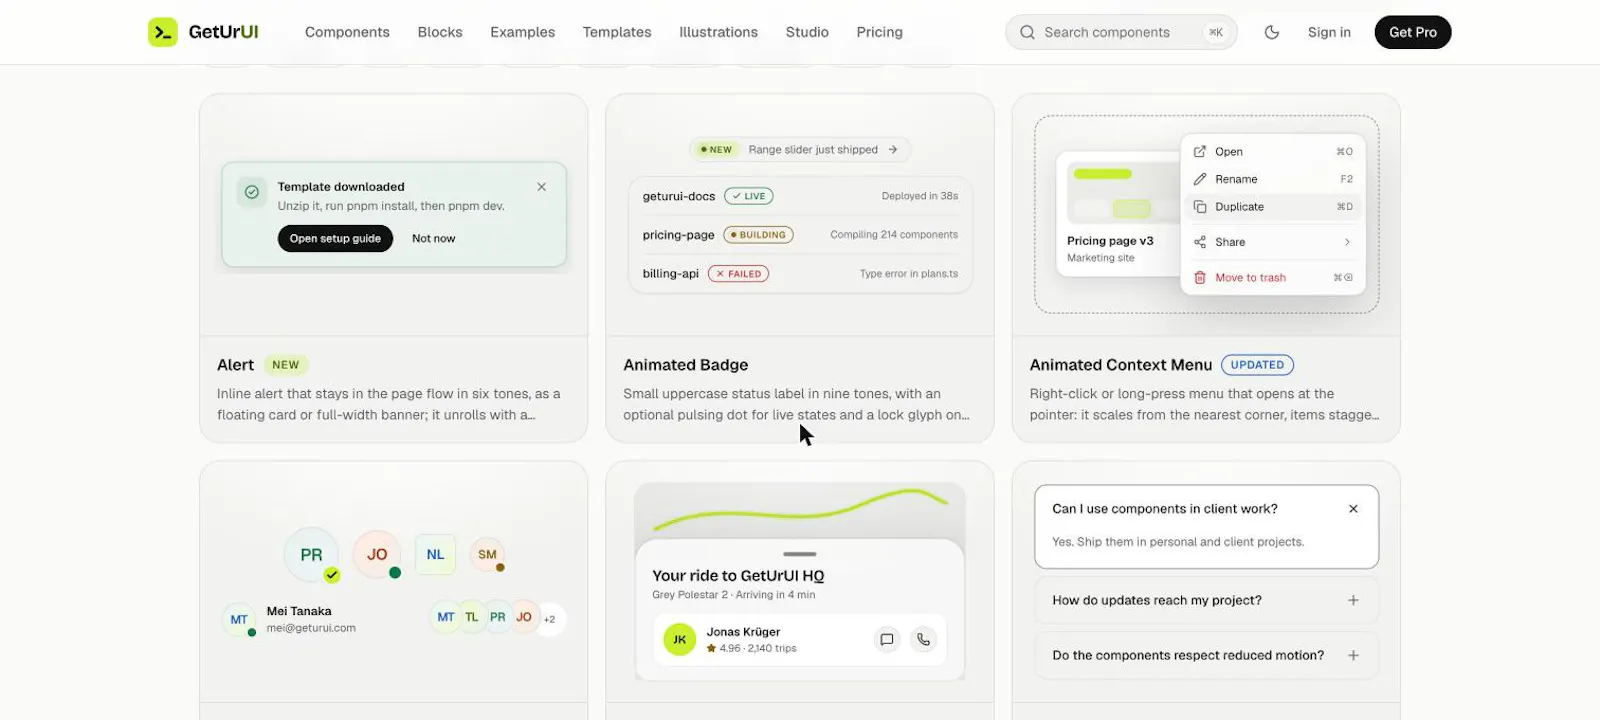Viewport: 1600px width, 720px height.
Task: Open the Components nav item
Action: click(x=347, y=32)
